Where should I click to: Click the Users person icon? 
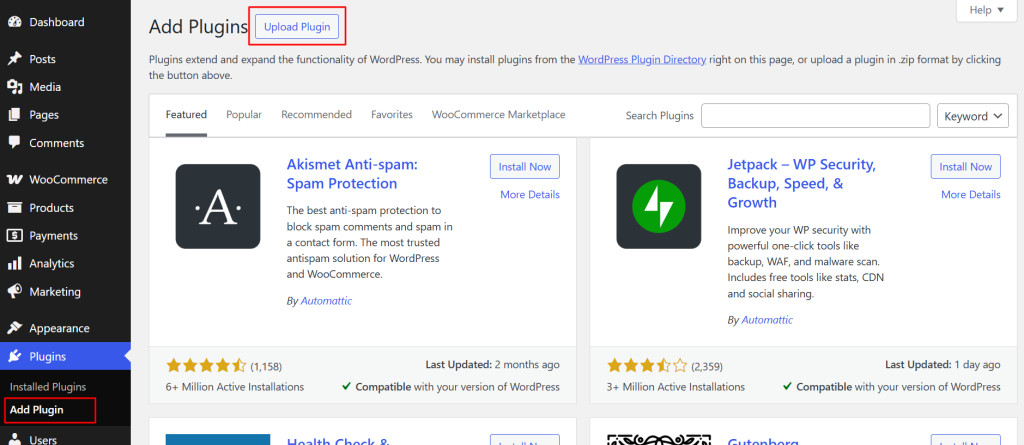tap(14, 439)
